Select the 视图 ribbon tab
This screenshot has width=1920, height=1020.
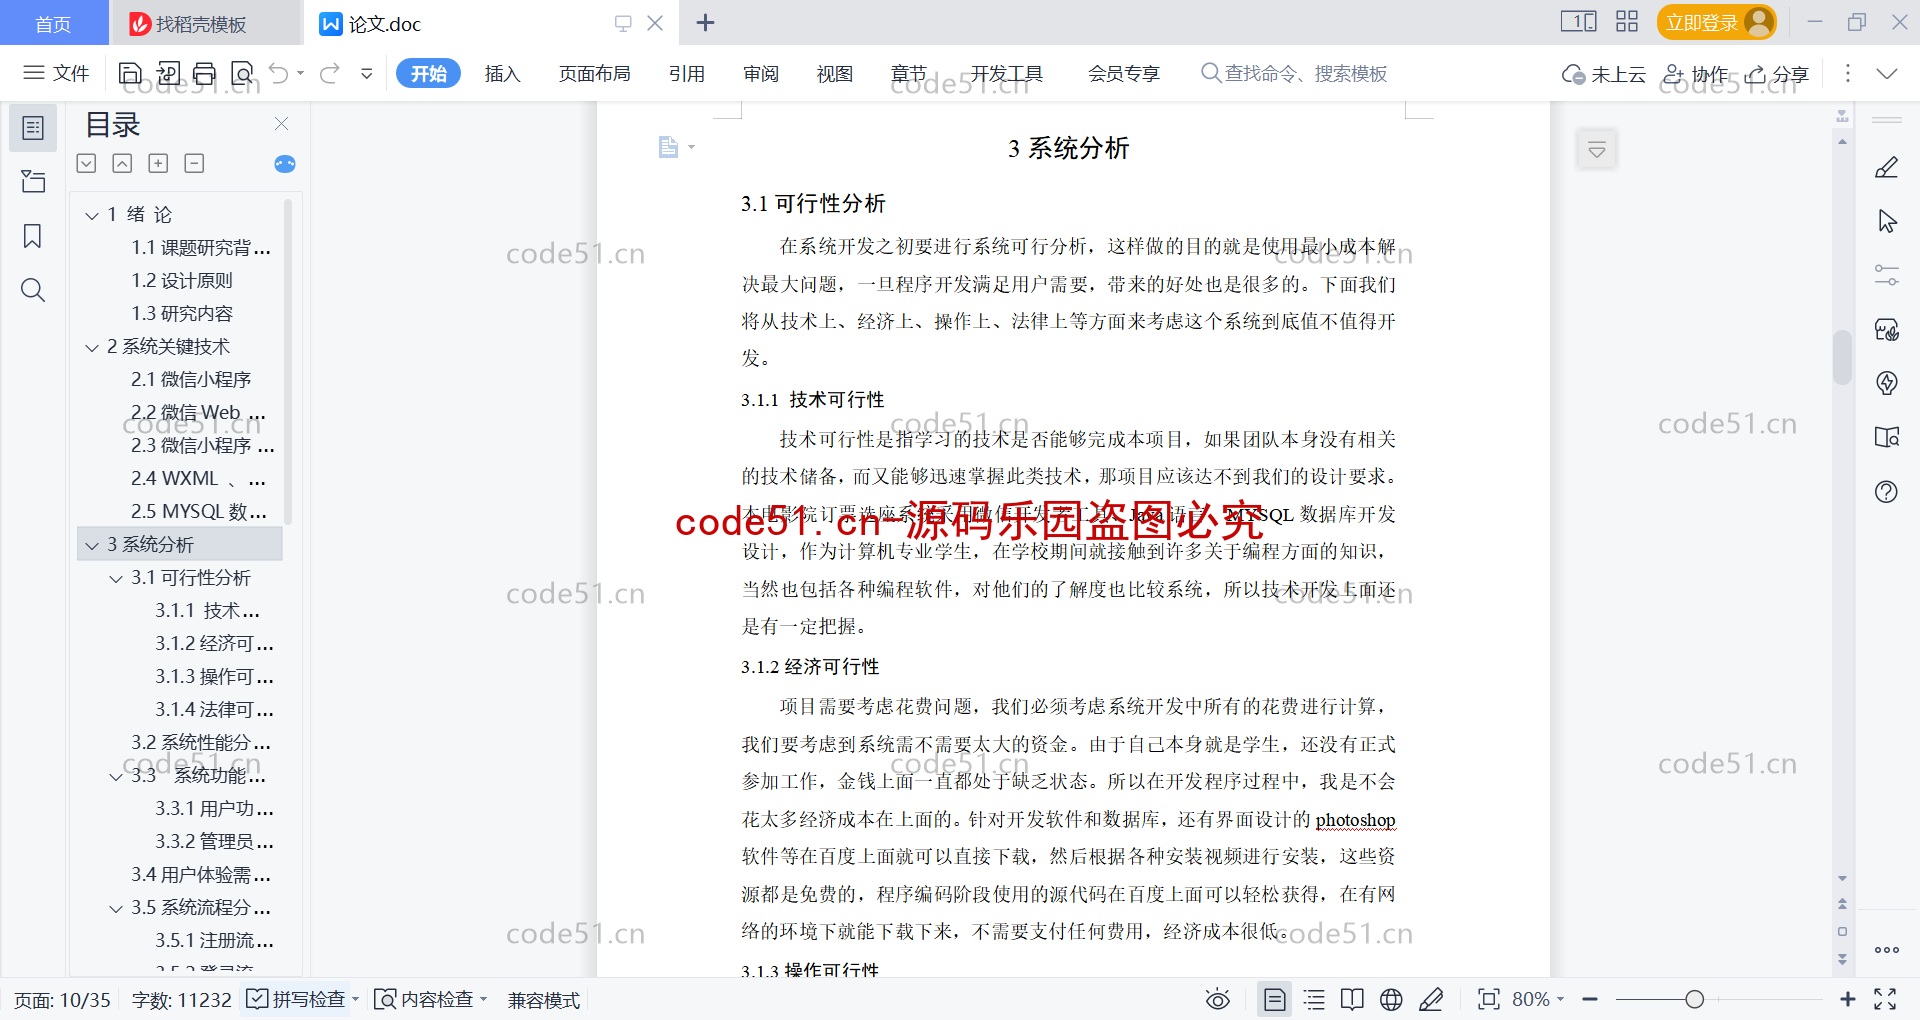pos(835,73)
